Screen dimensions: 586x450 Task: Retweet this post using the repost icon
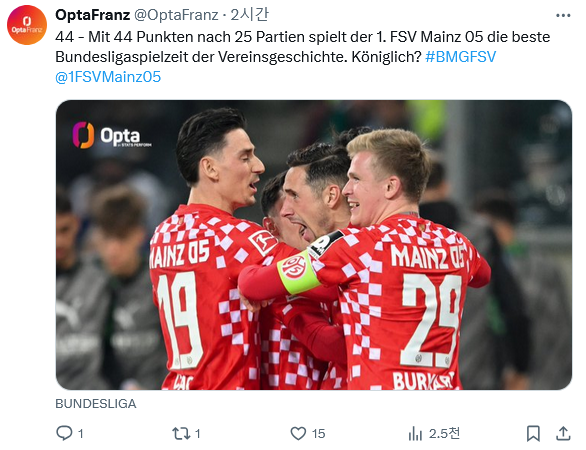[181, 433]
